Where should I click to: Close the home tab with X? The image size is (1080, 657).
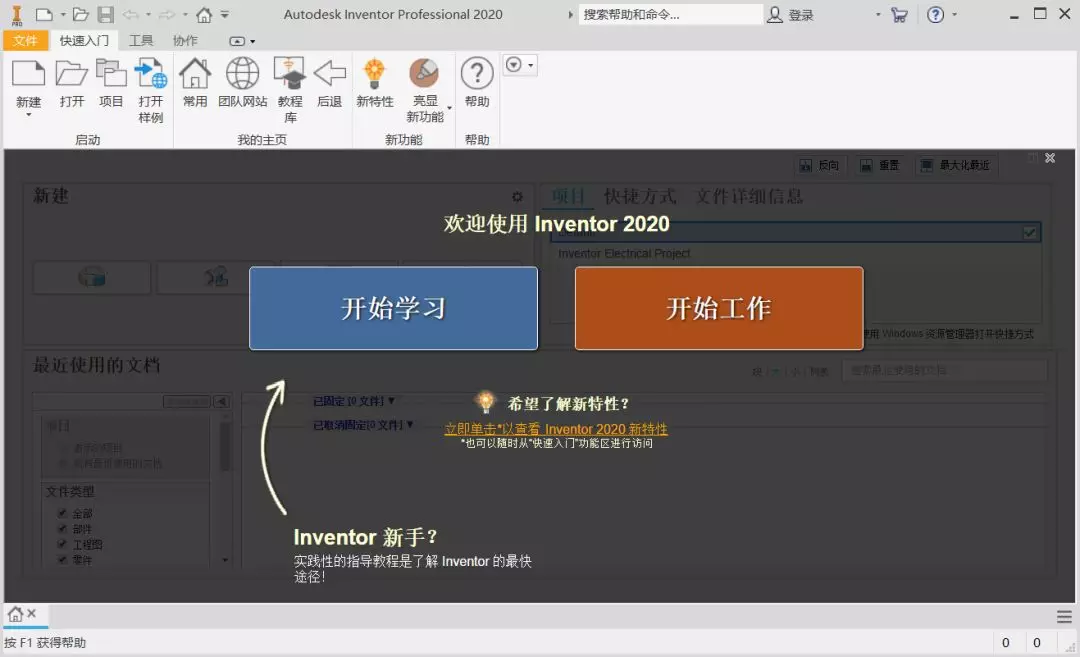(32, 613)
